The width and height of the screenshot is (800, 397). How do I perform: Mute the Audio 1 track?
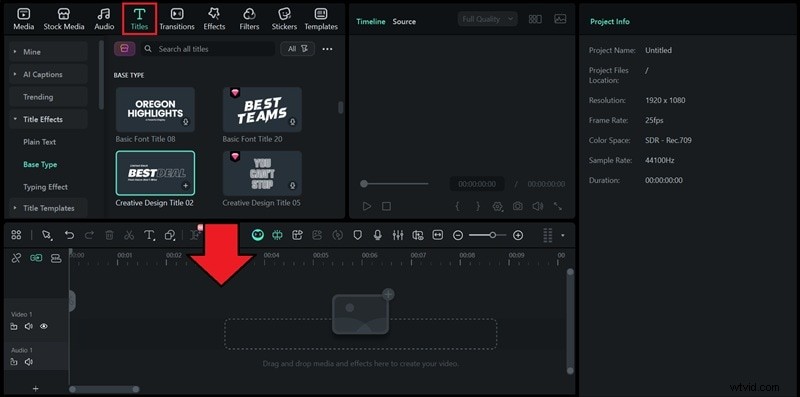point(29,362)
